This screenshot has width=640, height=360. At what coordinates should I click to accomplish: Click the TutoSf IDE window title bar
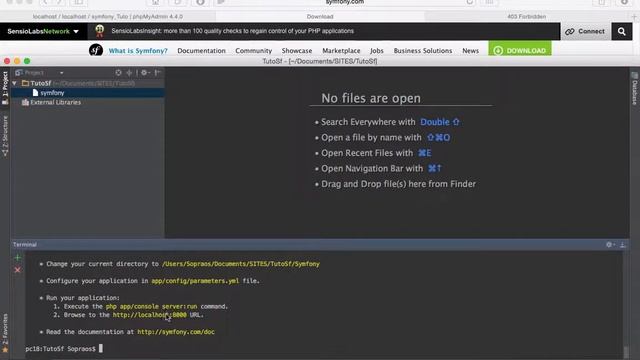coord(320,61)
